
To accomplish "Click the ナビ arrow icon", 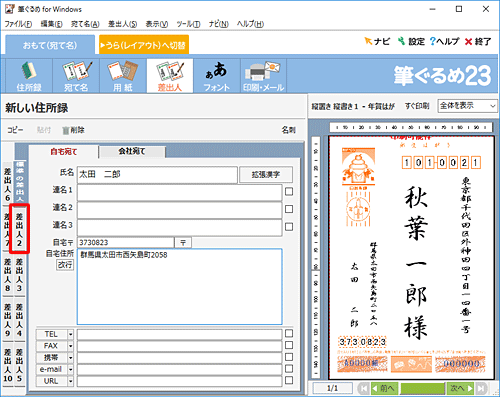I will click(377, 41).
